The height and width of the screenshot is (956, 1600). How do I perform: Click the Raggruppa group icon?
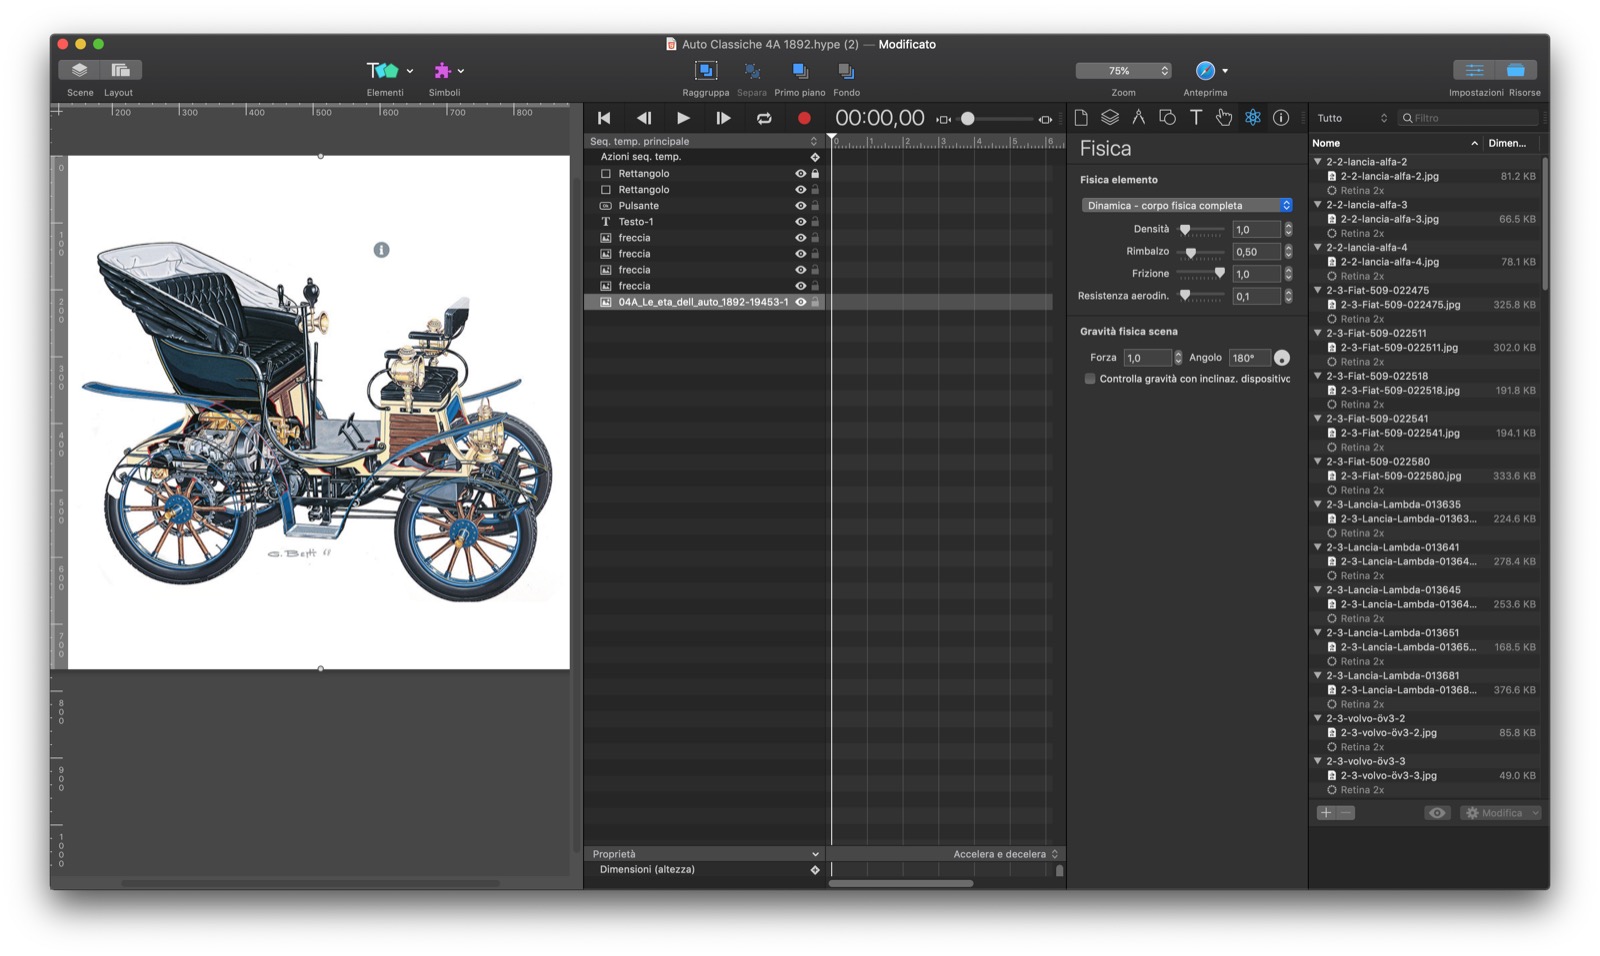tap(705, 71)
